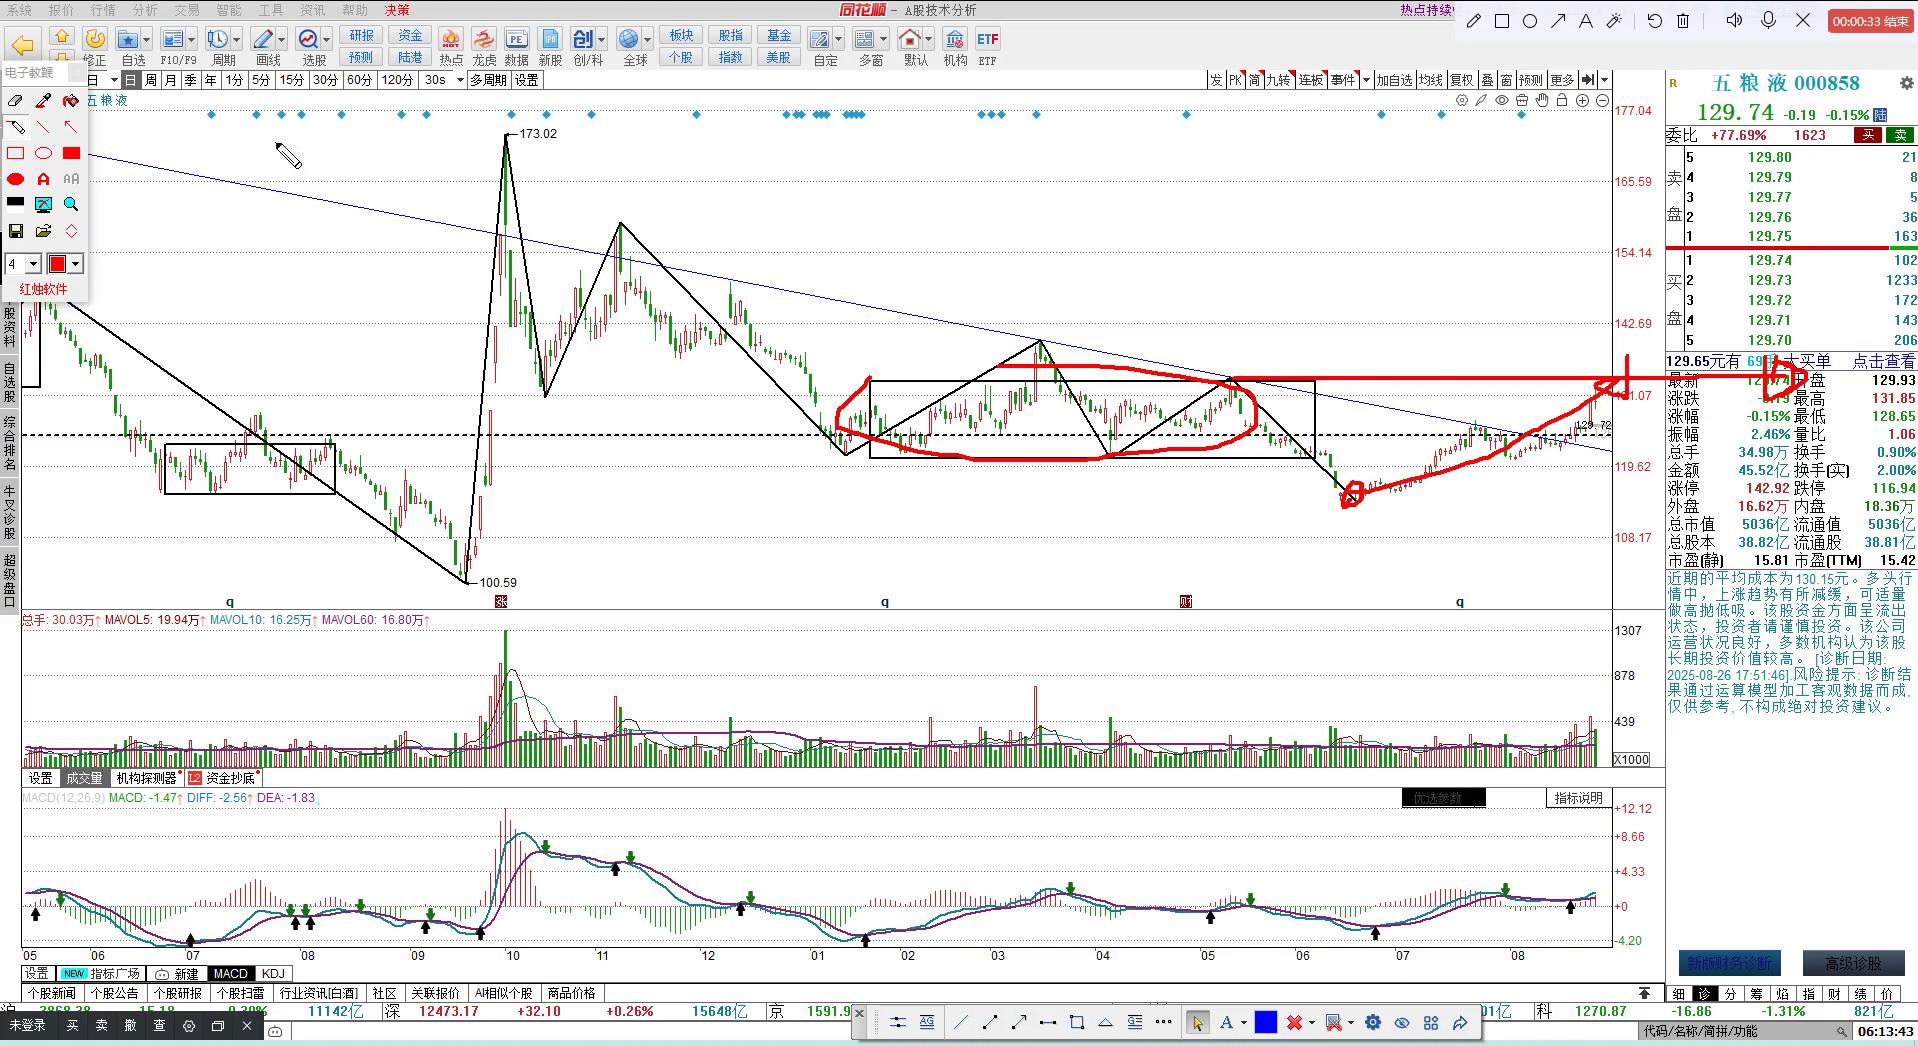Expand the 画线 toolbar dropdown arrow

point(281,40)
